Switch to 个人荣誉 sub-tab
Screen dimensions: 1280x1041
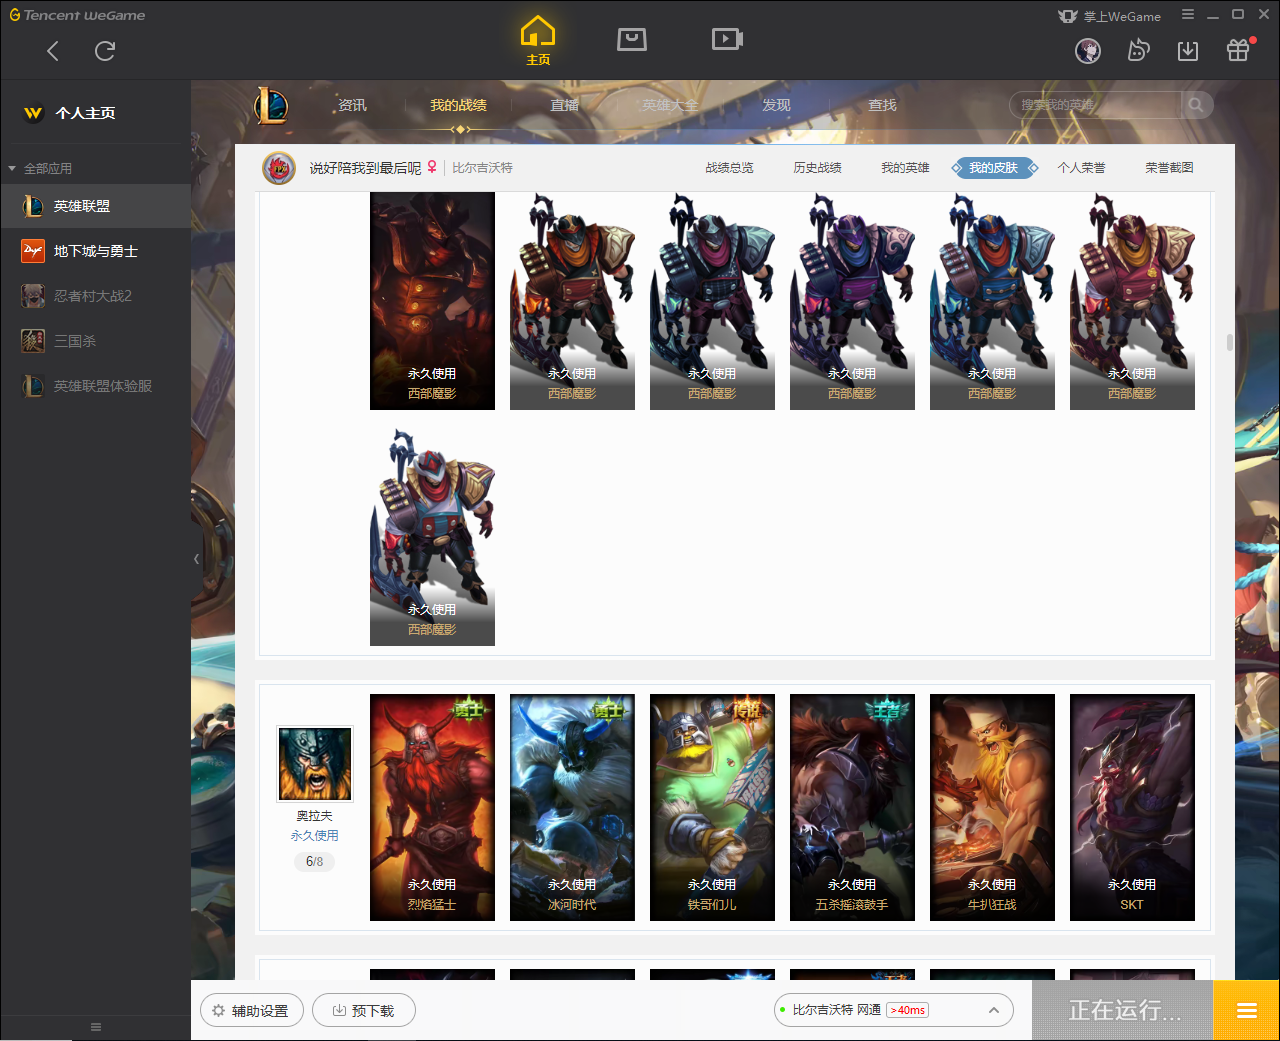[1081, 168]
